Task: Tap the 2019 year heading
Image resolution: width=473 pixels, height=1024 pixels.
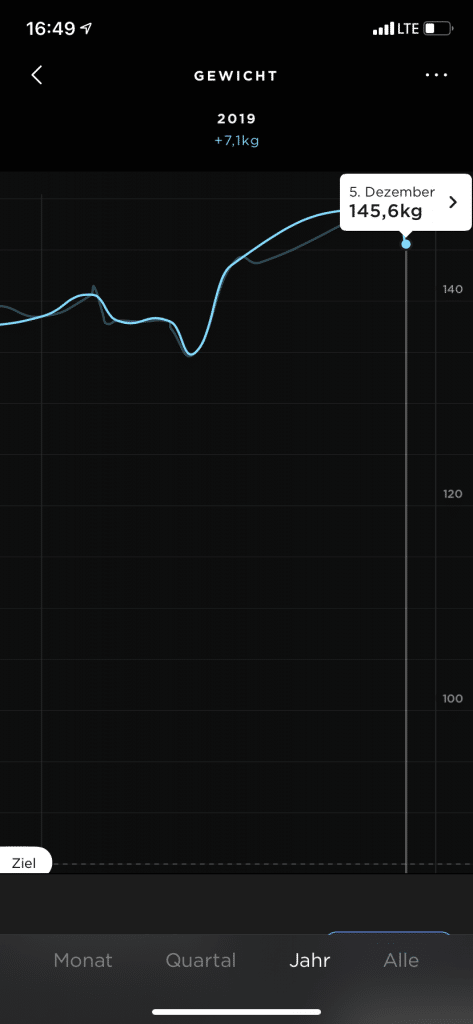Action: pos(236,120)
